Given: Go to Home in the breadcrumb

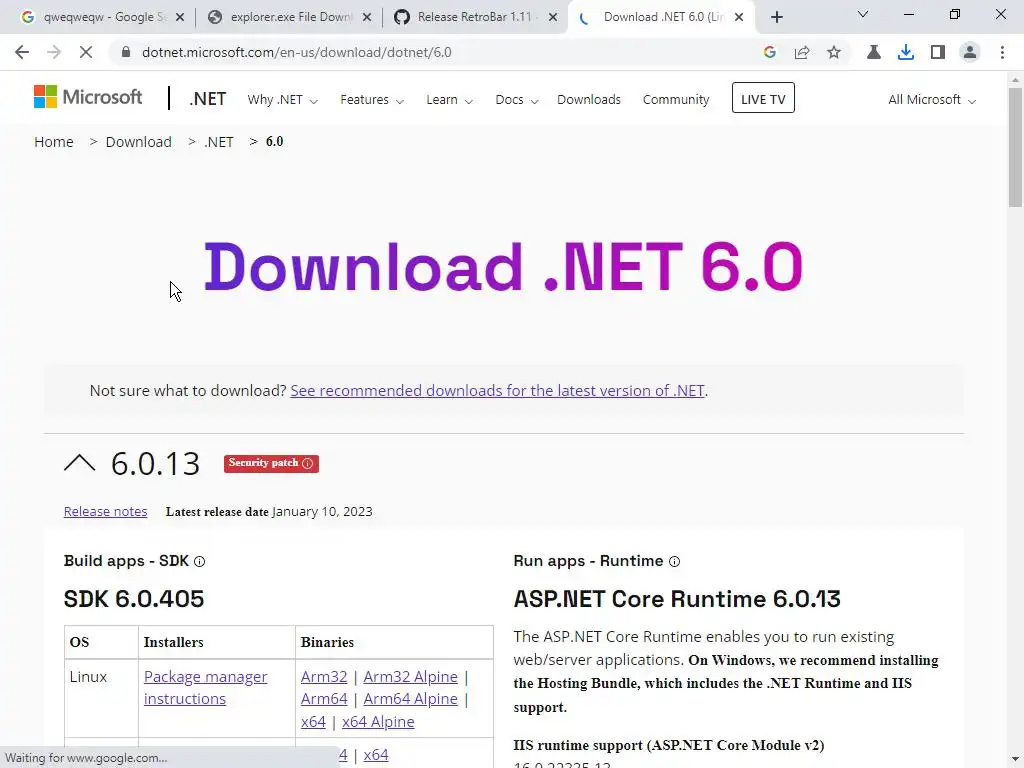Looking at the screenshot, I should [54, 142].
